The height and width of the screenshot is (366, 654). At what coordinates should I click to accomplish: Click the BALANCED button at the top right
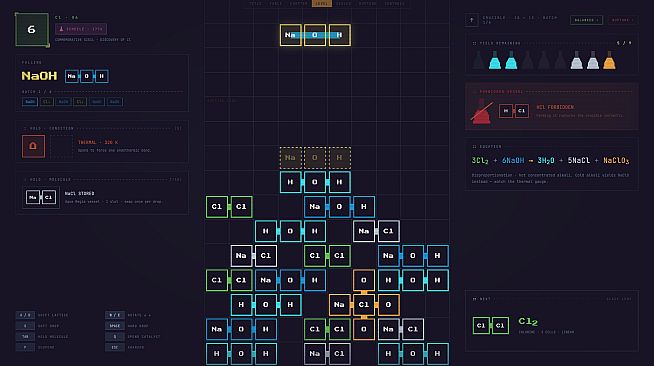coord(586,20)
